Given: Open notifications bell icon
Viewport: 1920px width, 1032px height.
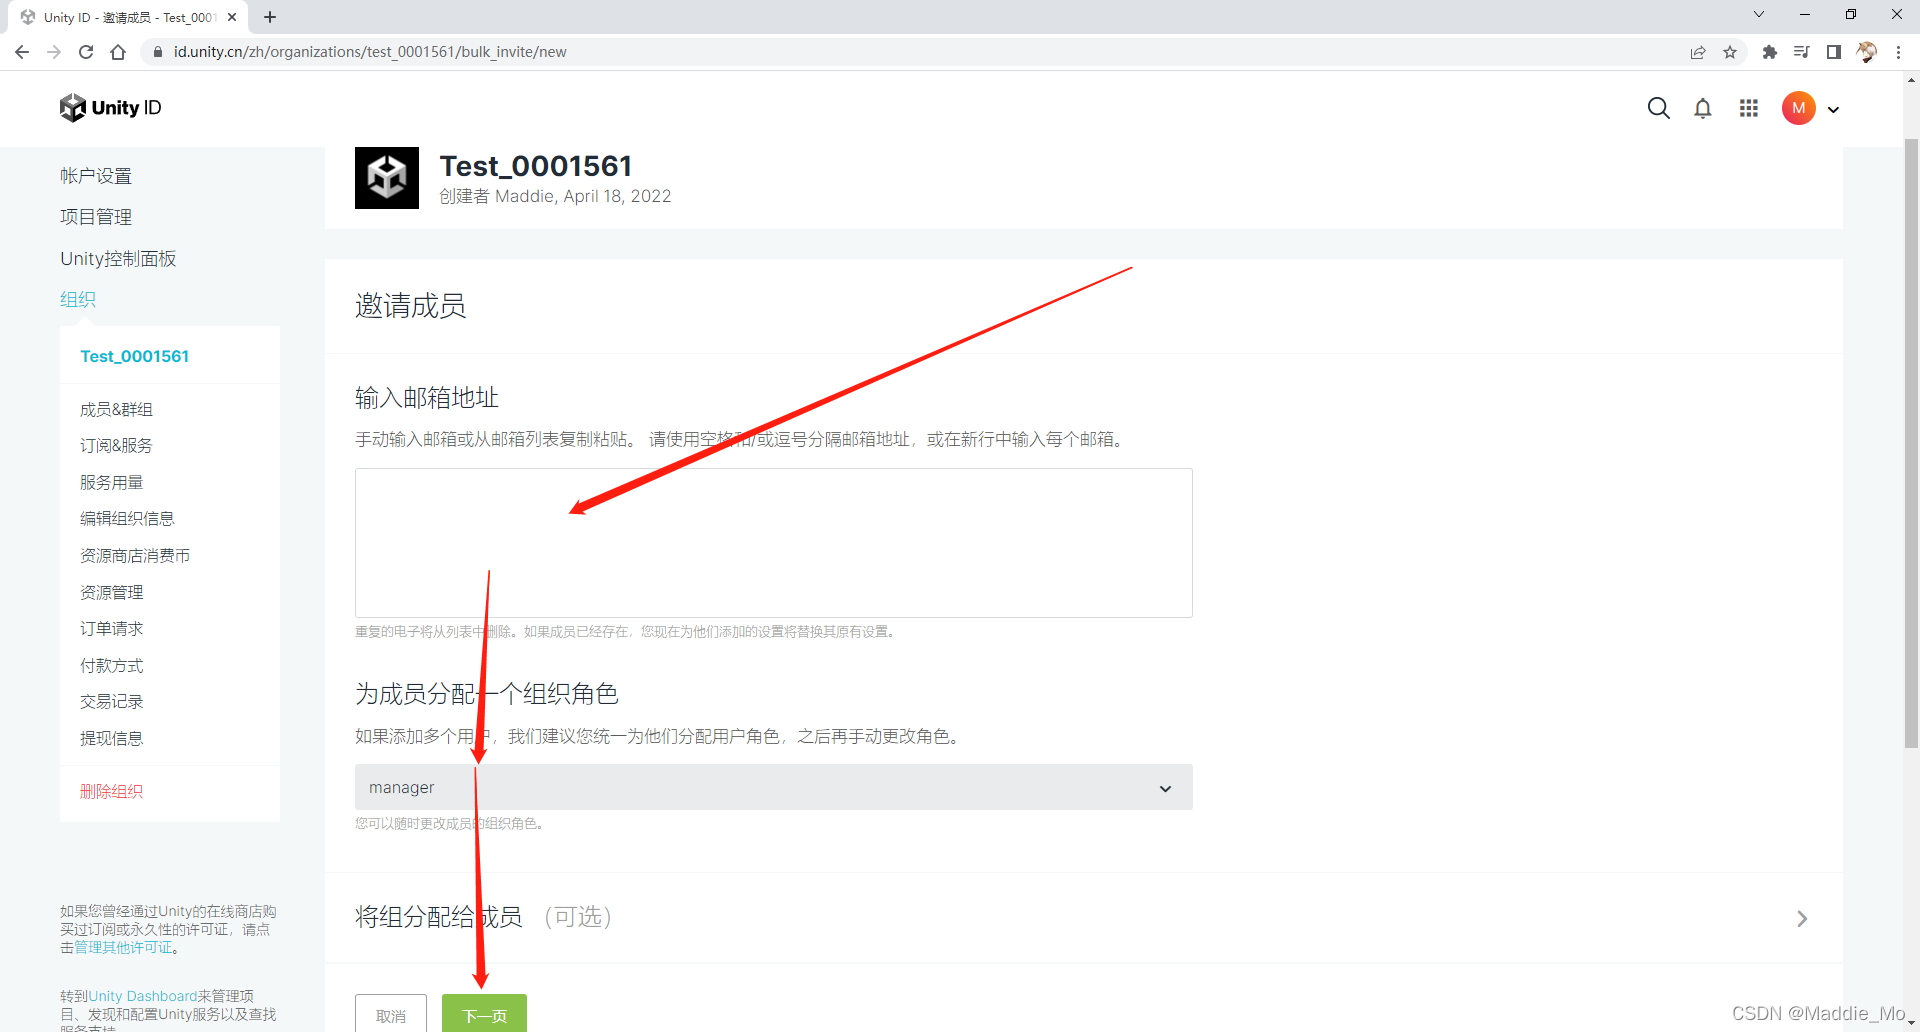Looking at the screenshot, I should click(1703, 108).
